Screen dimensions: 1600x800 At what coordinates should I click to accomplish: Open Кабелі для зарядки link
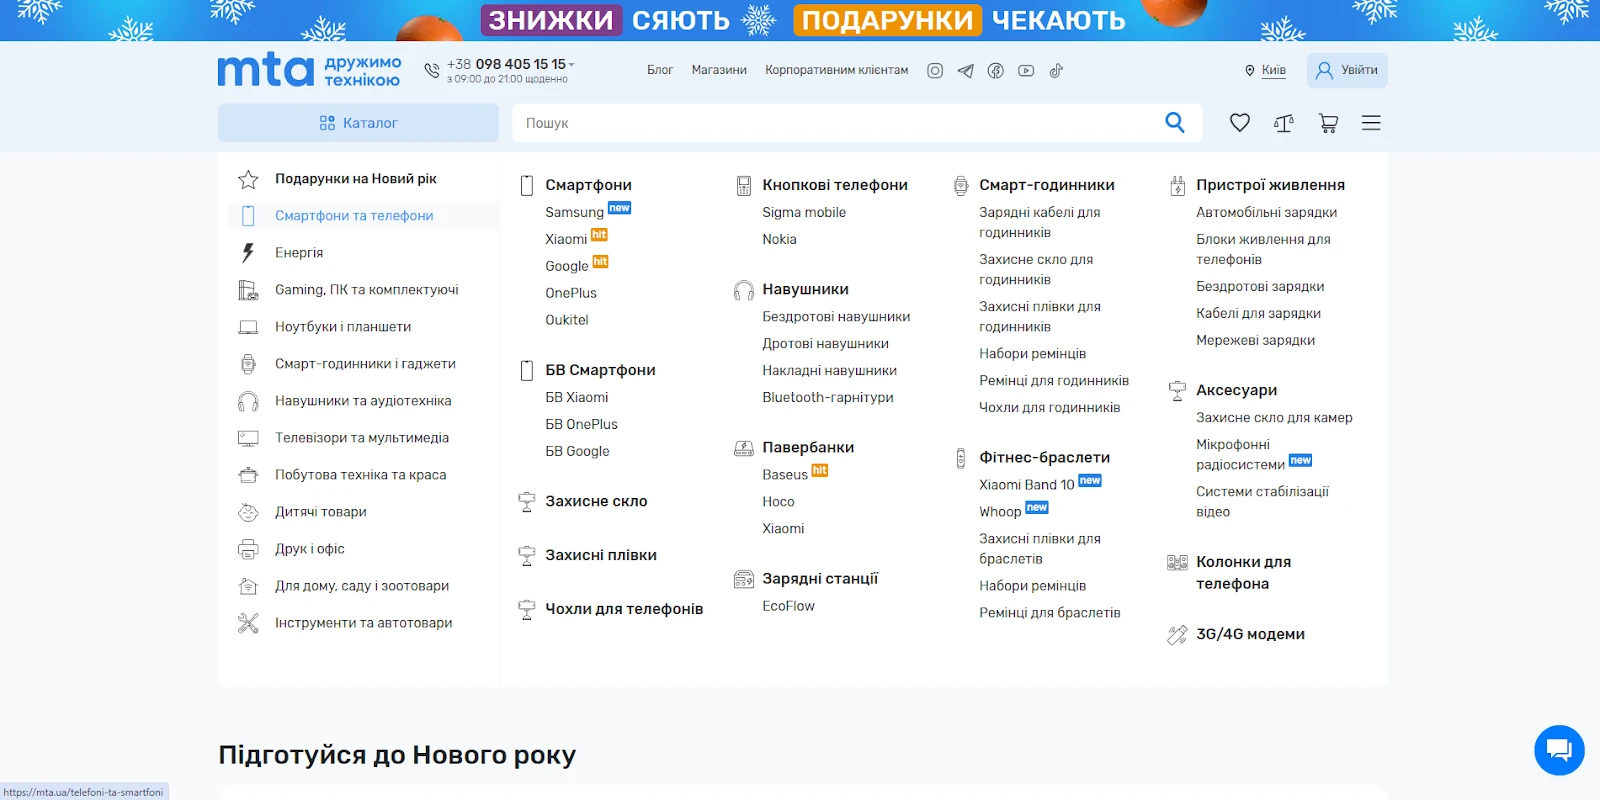pos(1258,313)
